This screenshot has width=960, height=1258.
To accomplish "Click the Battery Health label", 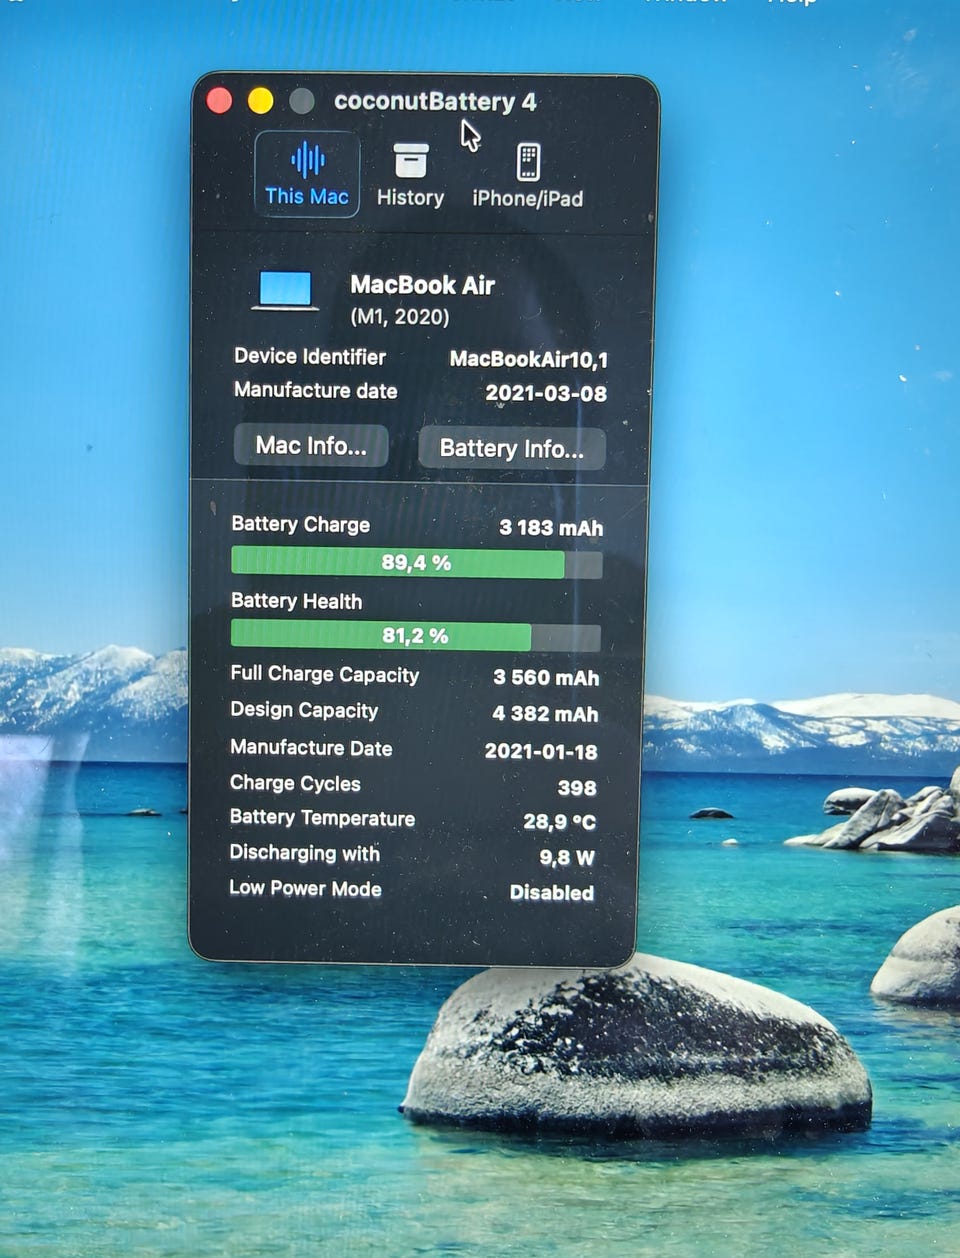I will [x=296, y=601].
